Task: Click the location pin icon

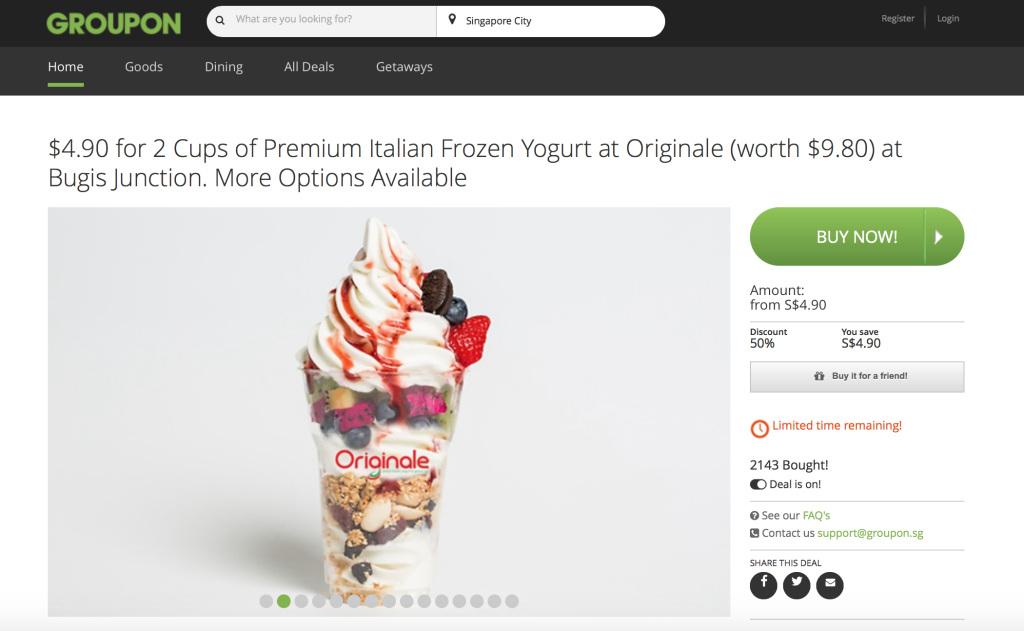Action: coord(452,20)
